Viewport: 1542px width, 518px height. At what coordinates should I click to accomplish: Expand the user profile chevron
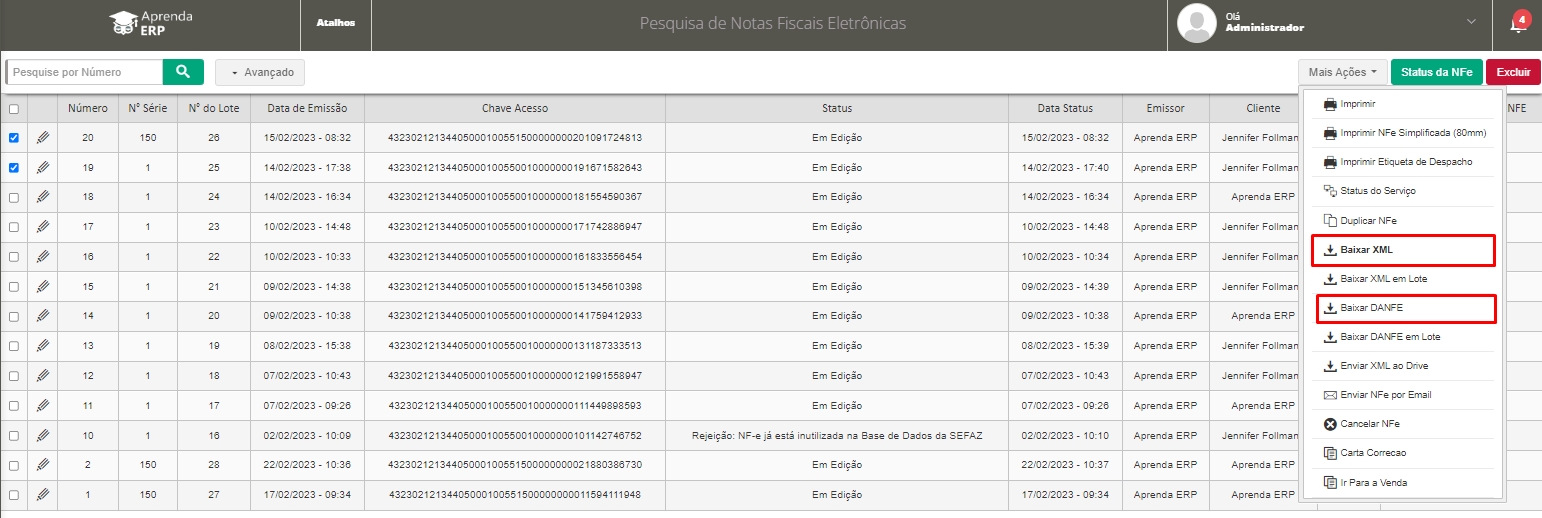click(x=1471, y=21)
